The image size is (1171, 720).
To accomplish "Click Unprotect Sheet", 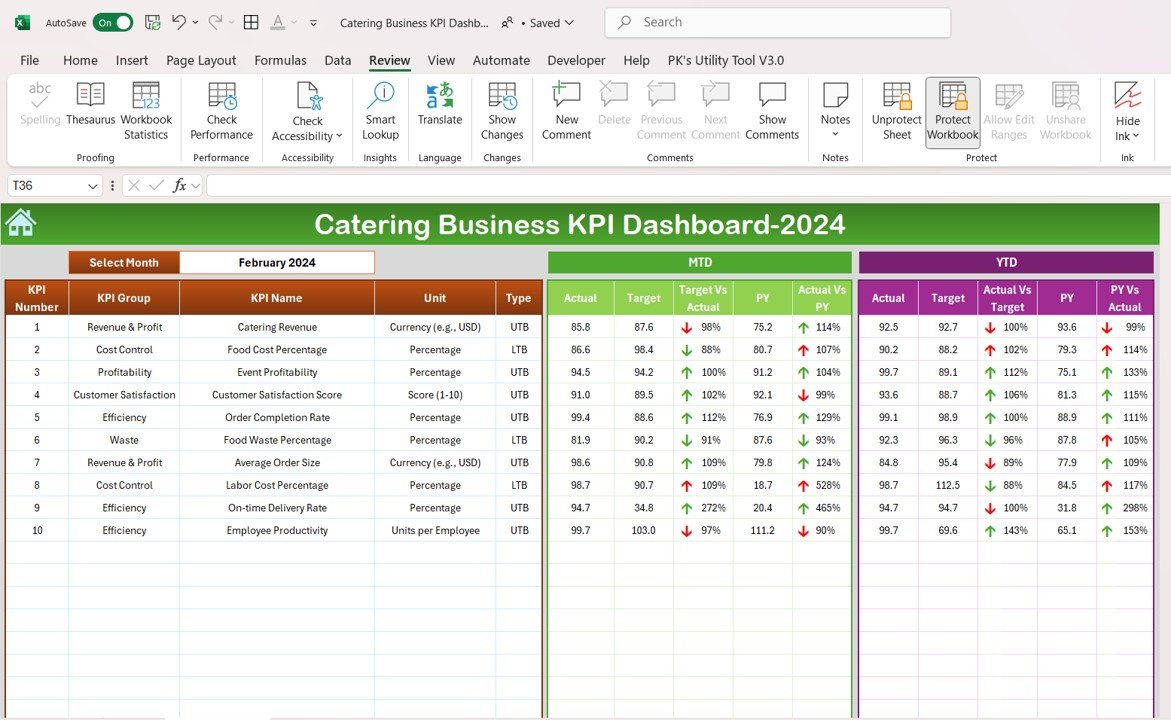I will pos(897,110).
